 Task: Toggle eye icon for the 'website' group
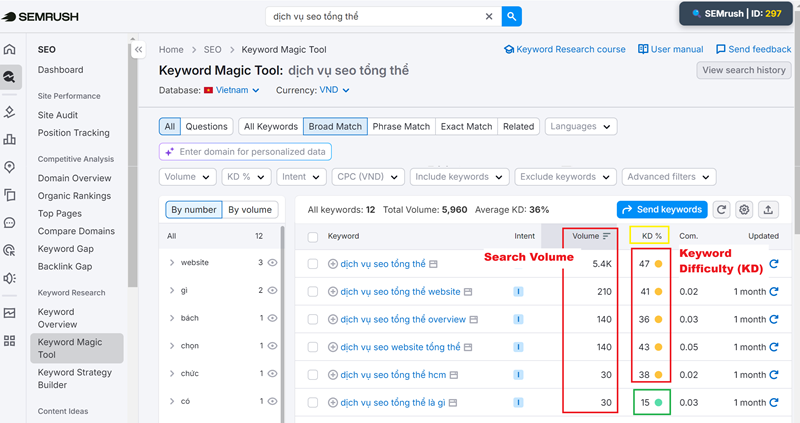click(x=272, y=262)
